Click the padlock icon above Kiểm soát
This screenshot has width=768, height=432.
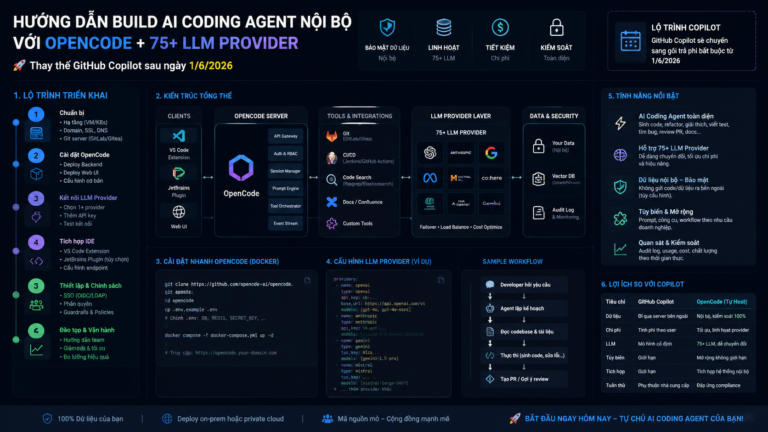pos(556,28)
